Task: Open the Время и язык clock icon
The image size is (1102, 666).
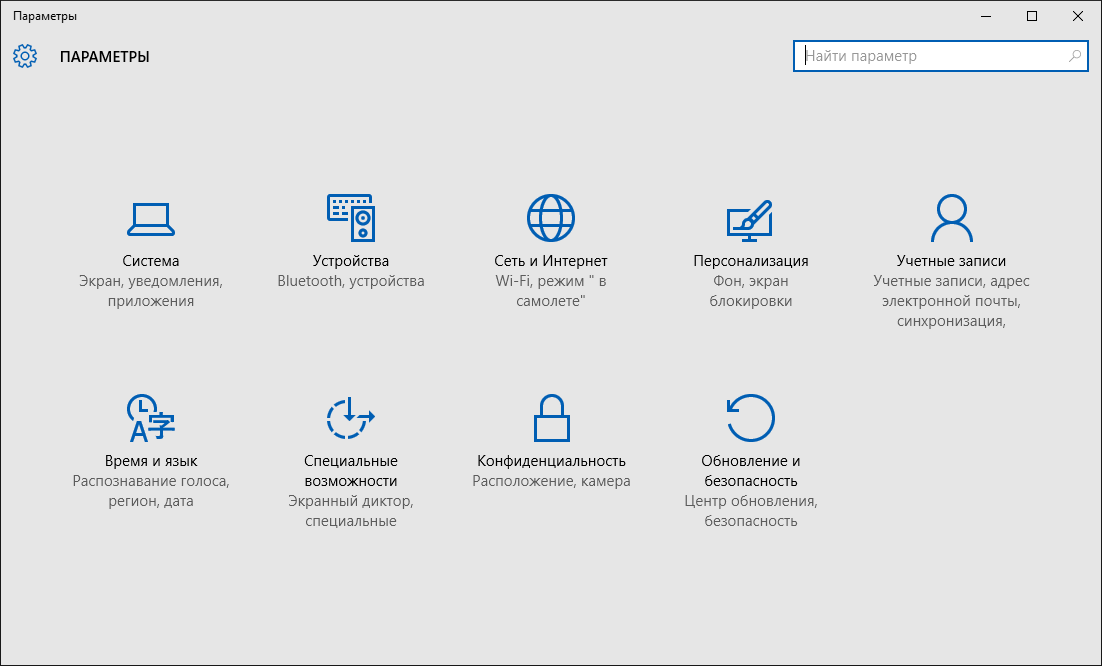Action: click(150, 418)
